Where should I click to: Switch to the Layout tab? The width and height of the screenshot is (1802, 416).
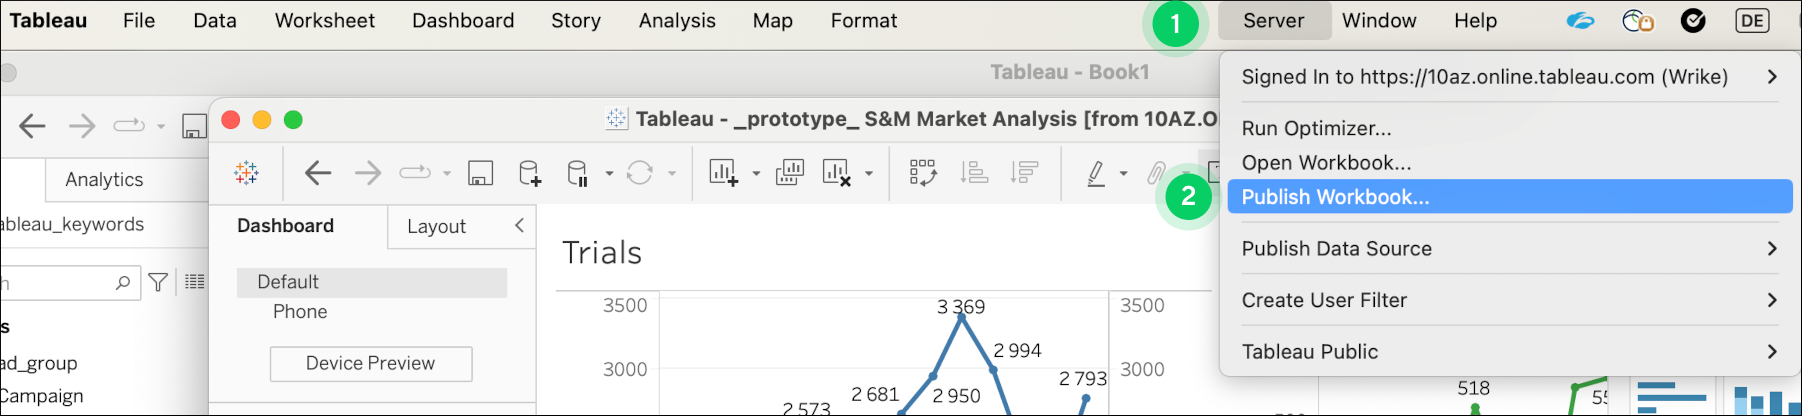point(436,226)
